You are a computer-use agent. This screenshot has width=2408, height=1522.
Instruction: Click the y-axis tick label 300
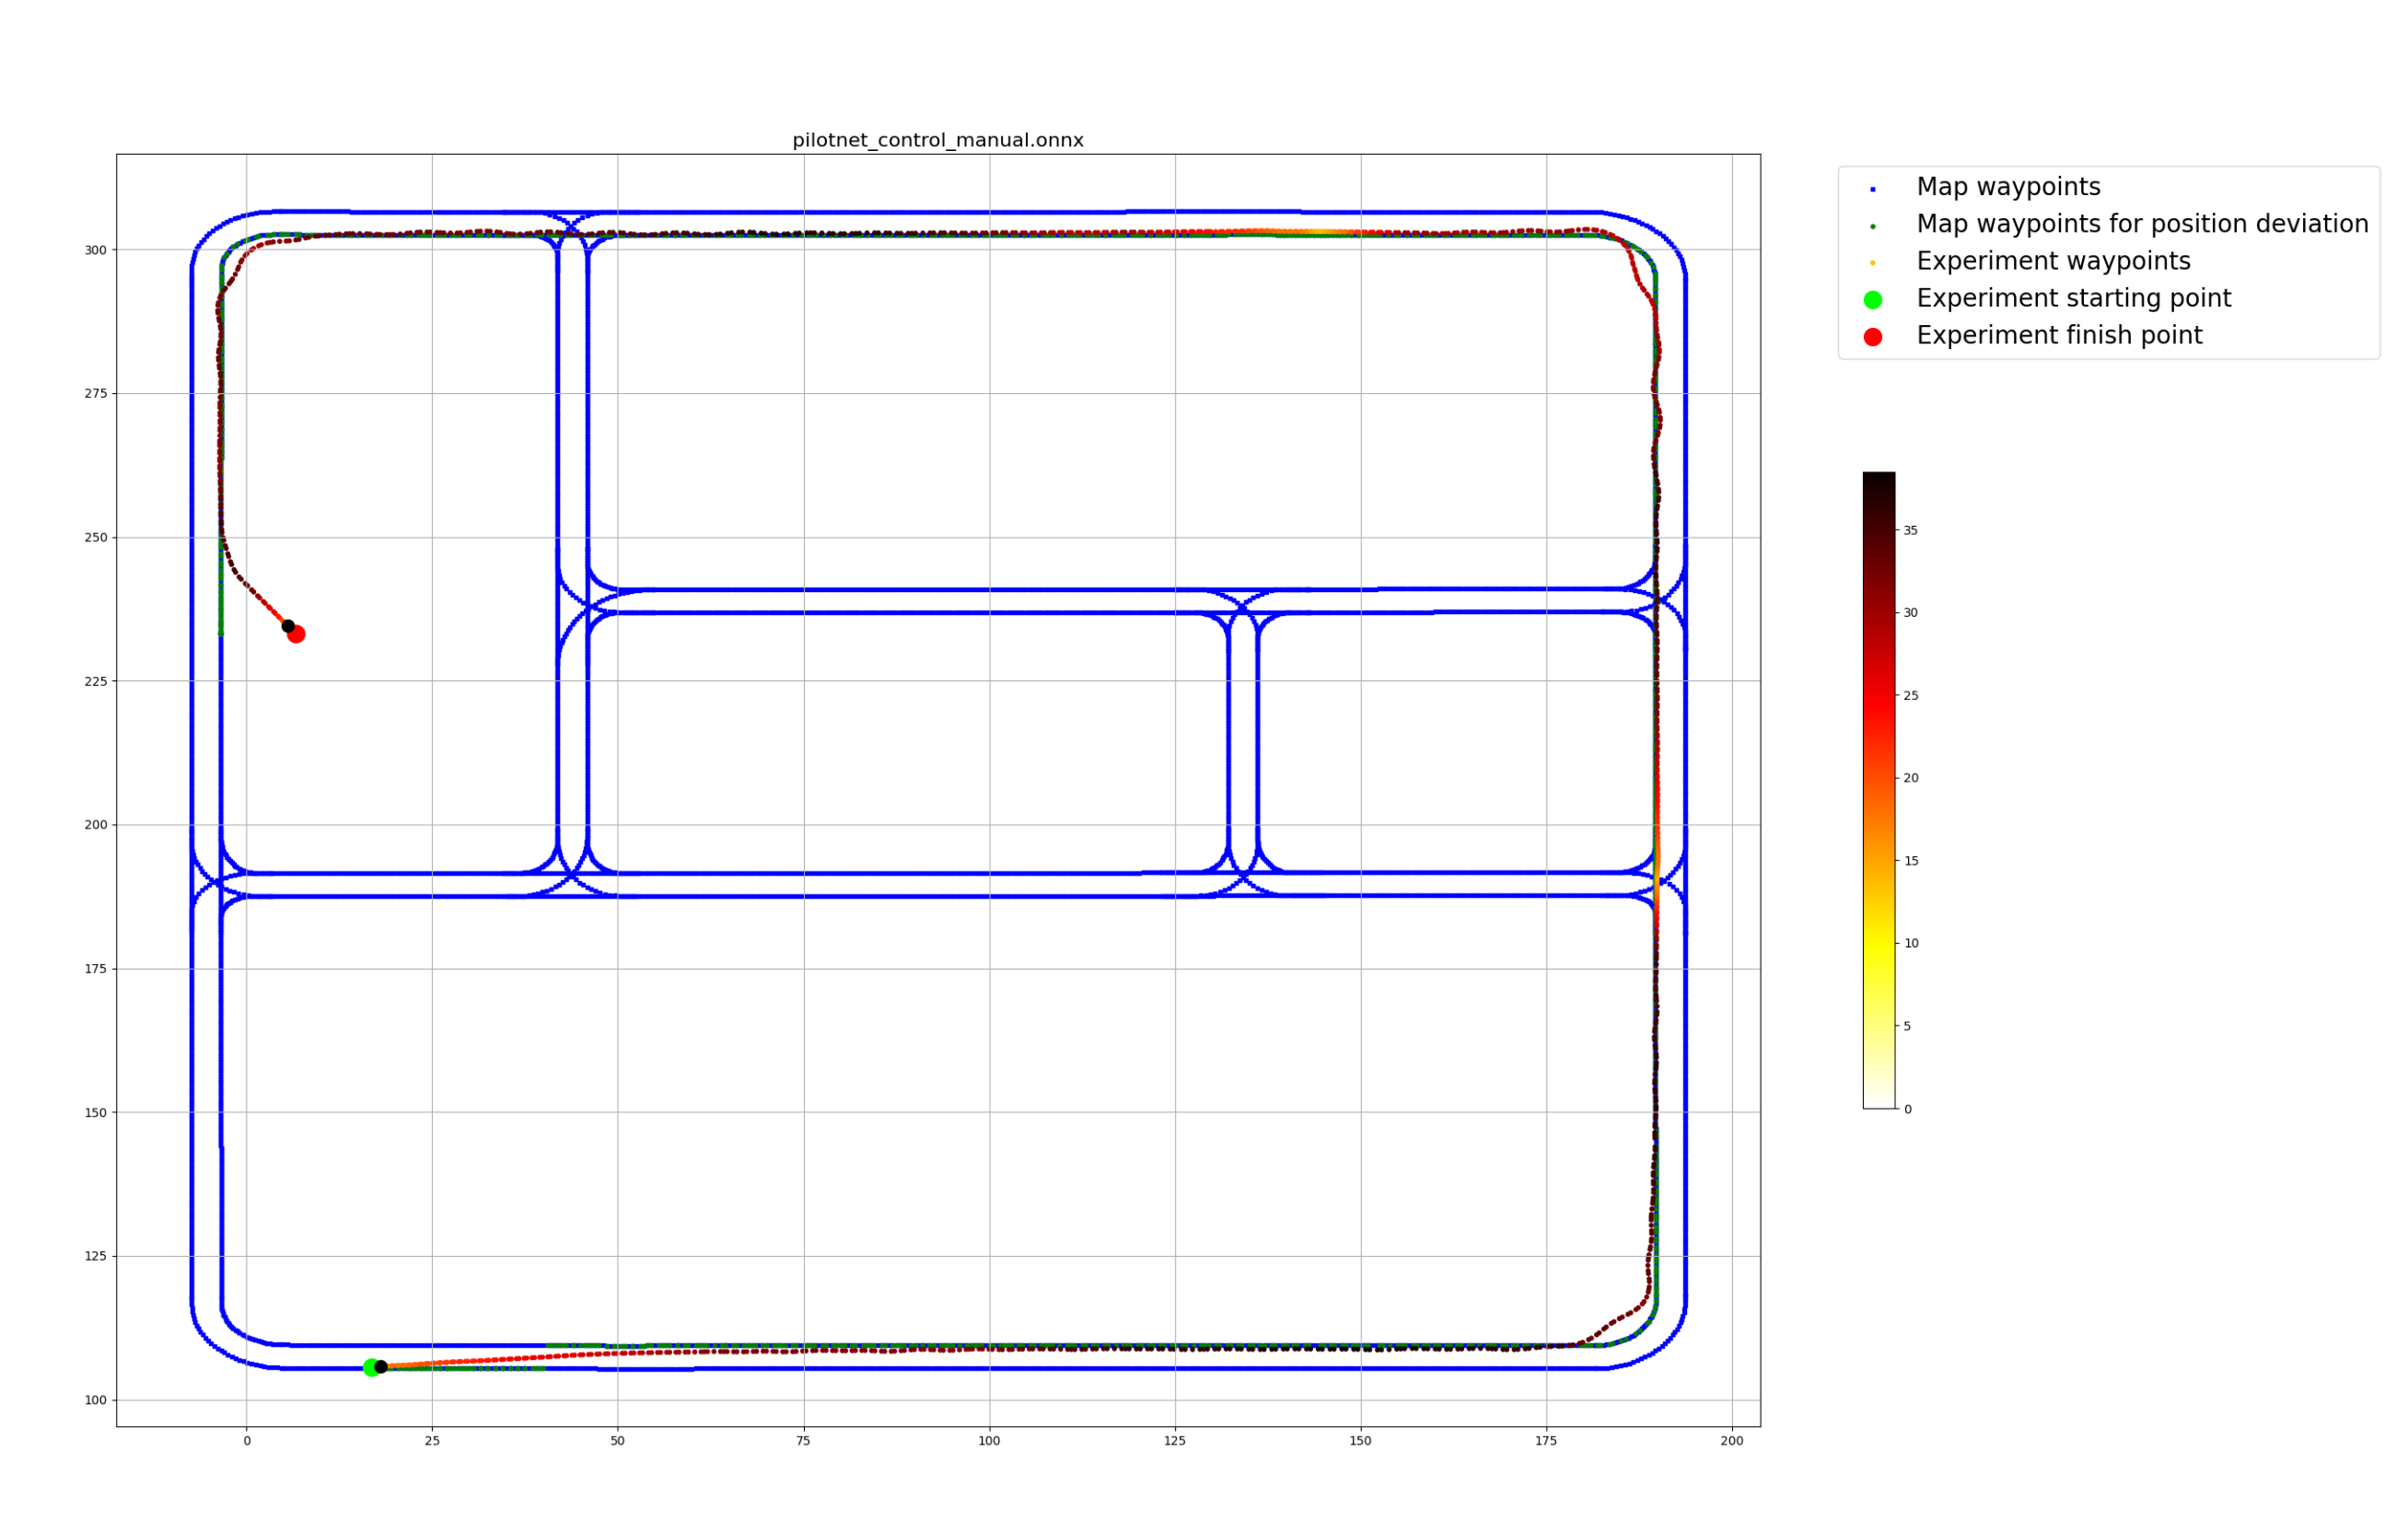tap(95, 250)
